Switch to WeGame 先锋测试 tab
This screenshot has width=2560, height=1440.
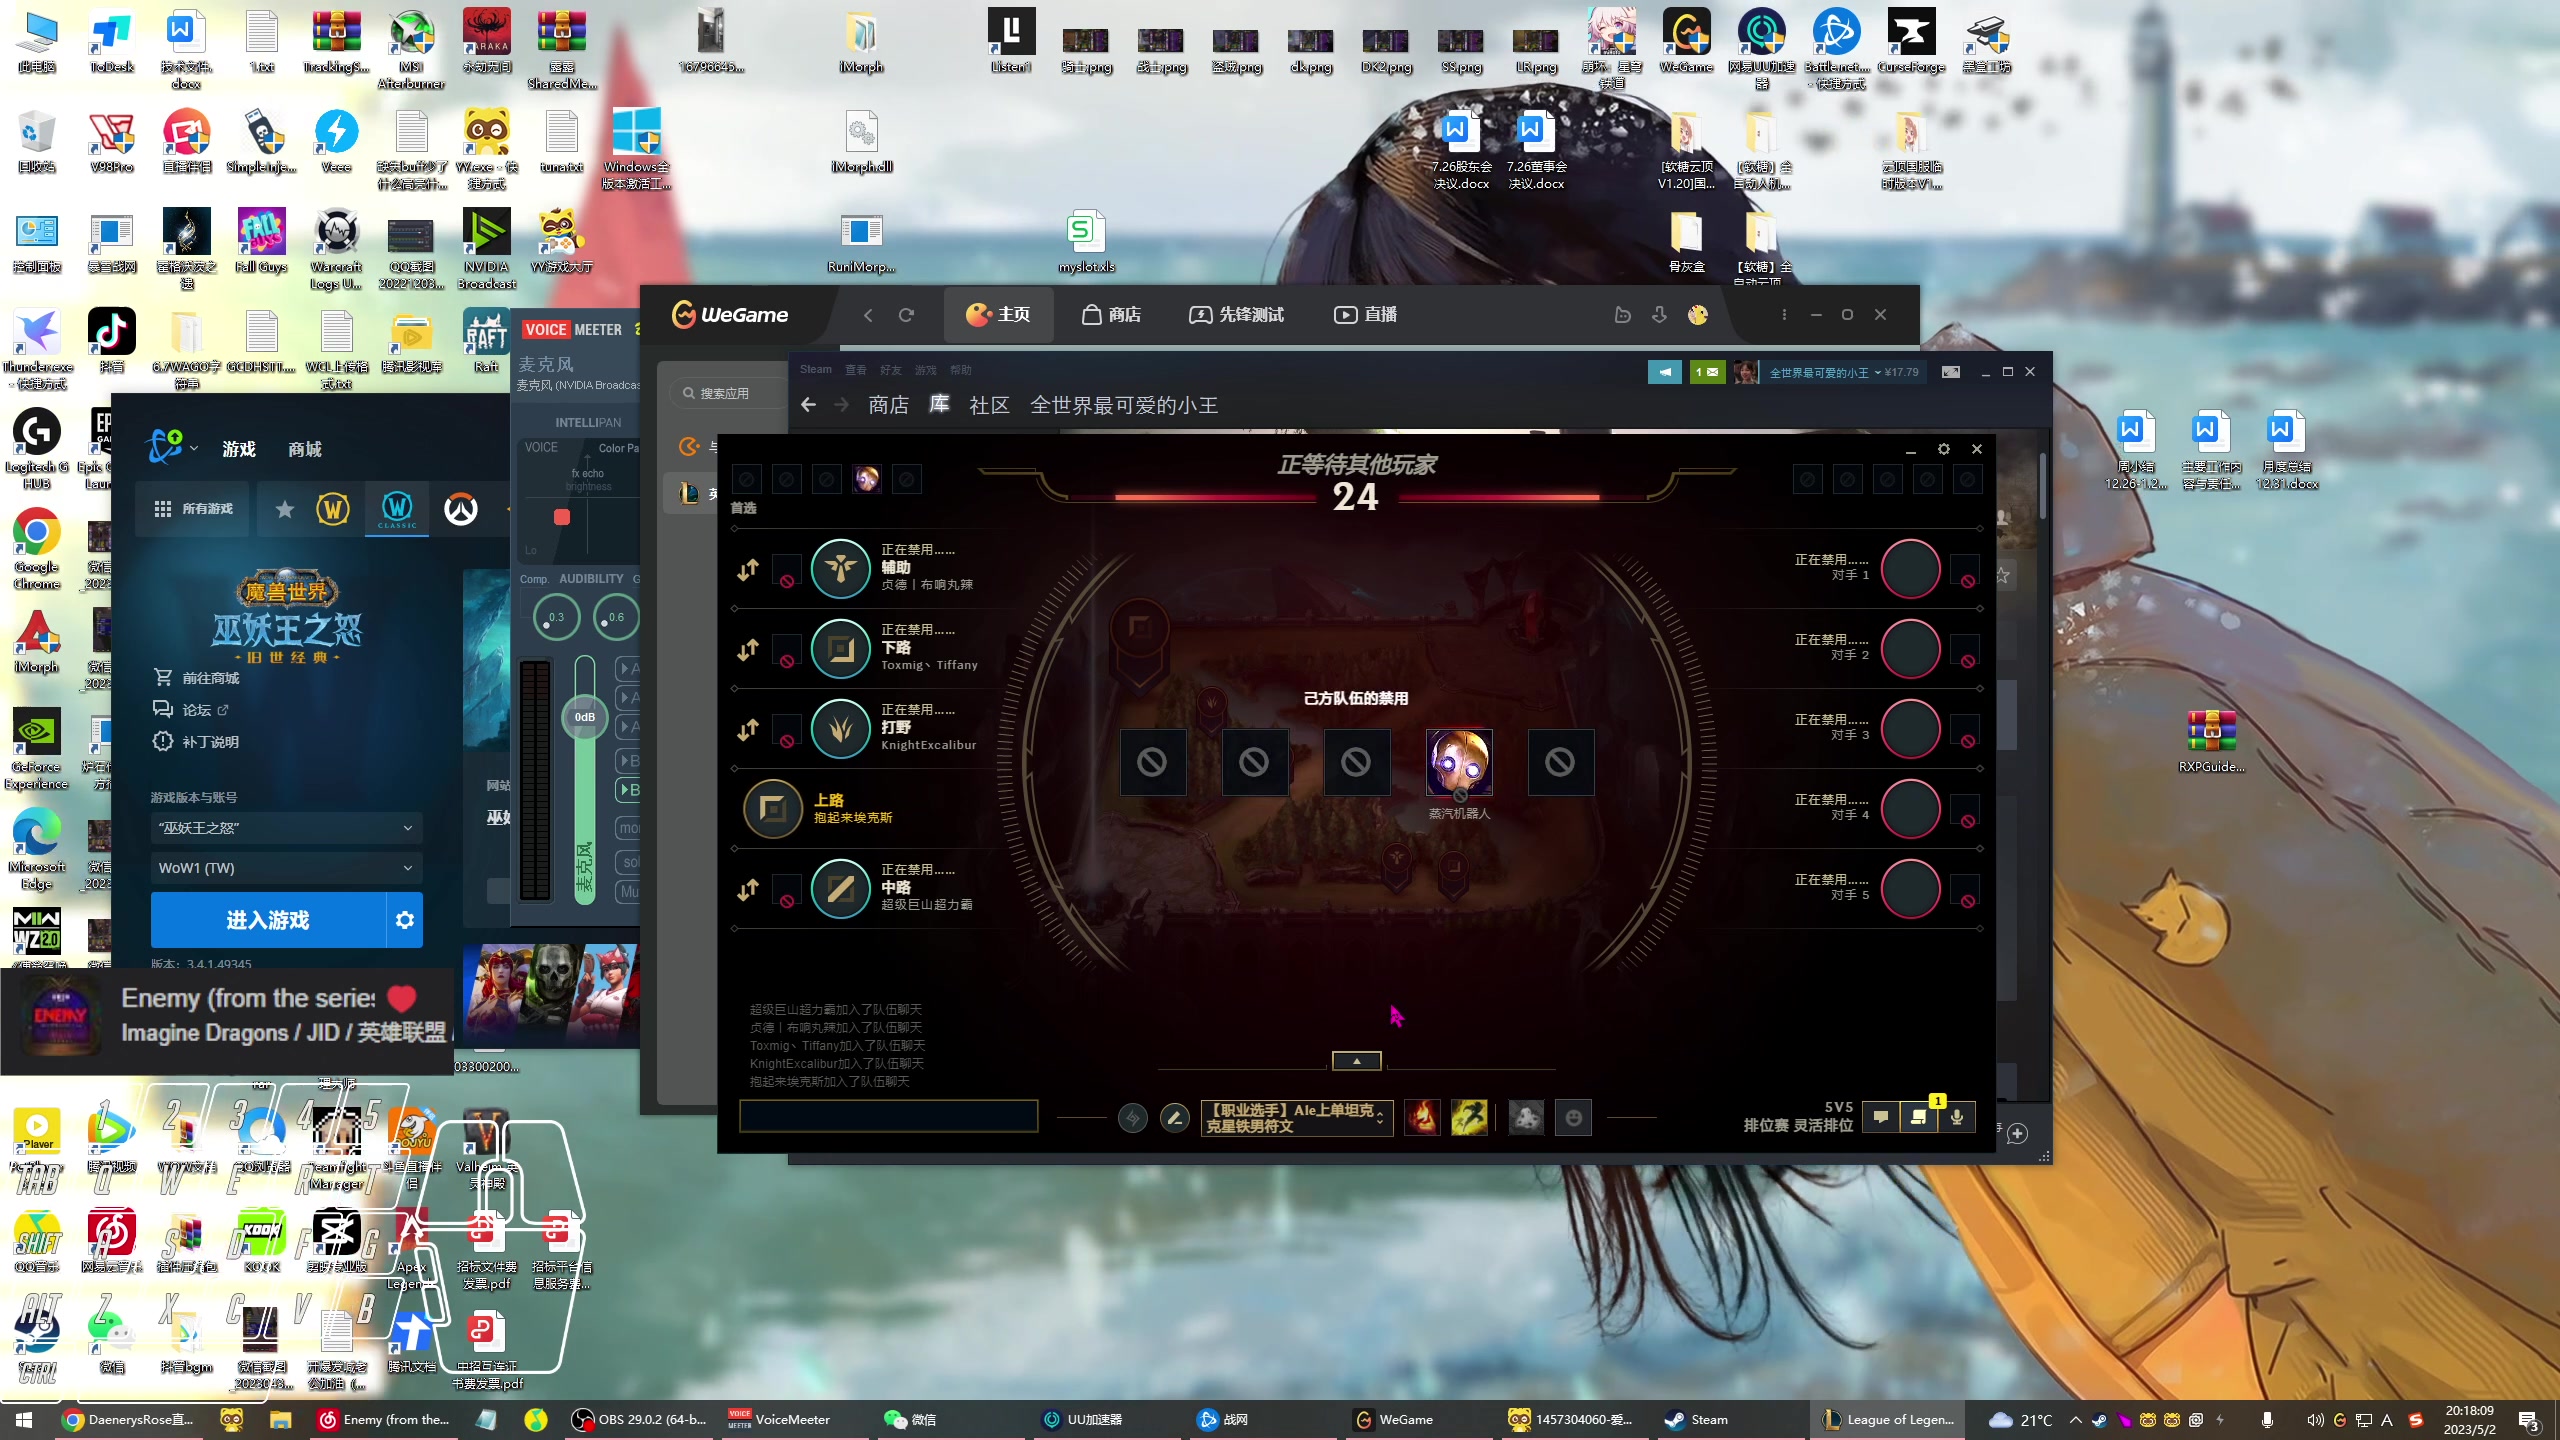1236,315
